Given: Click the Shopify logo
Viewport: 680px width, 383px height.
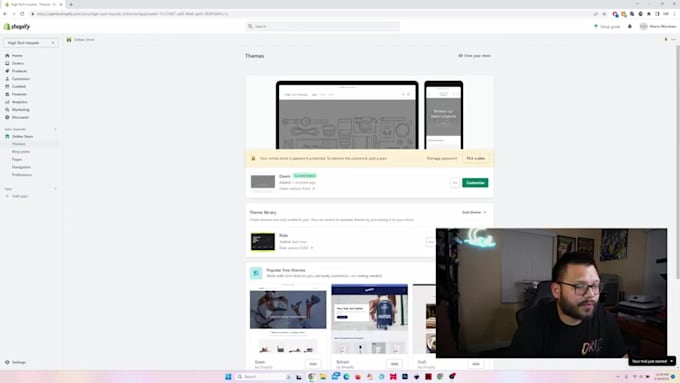Looking at the screenshot, I should pos(17,26).
